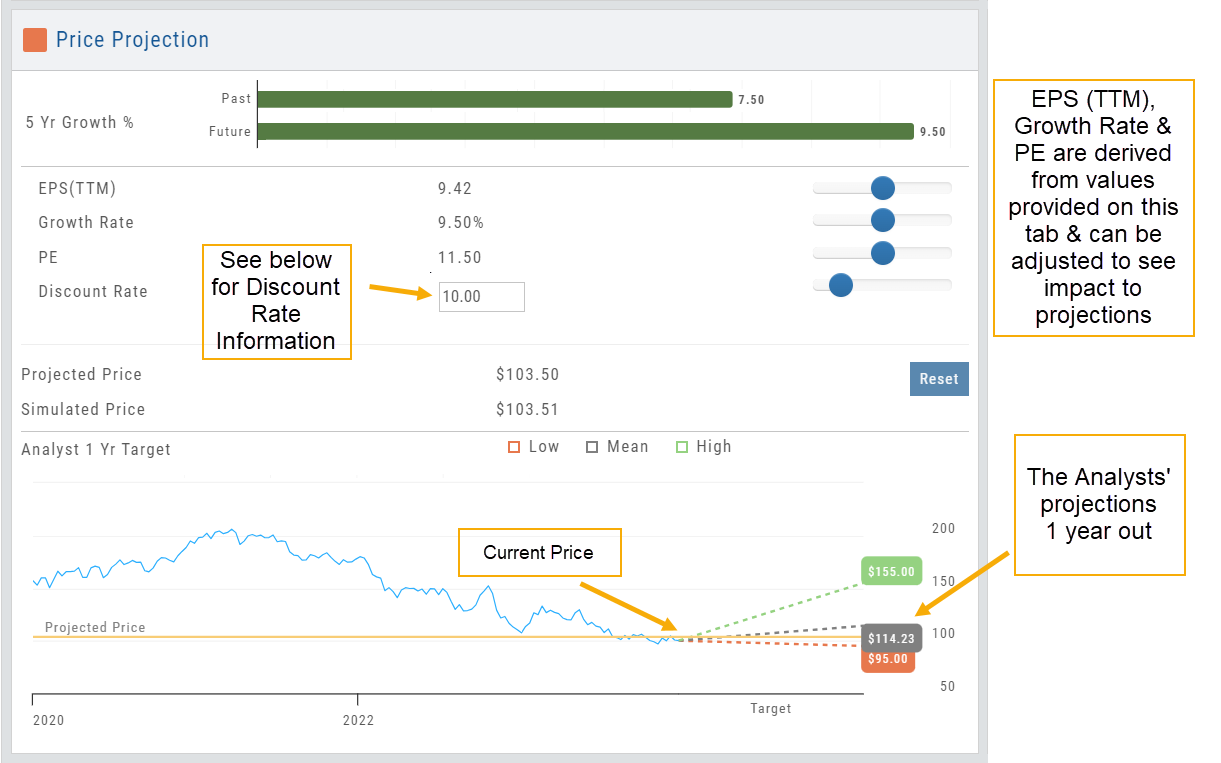Click the 2022 marker on the timeline axis
Viewport: 1221px width, 763px height.
[358, 719]
